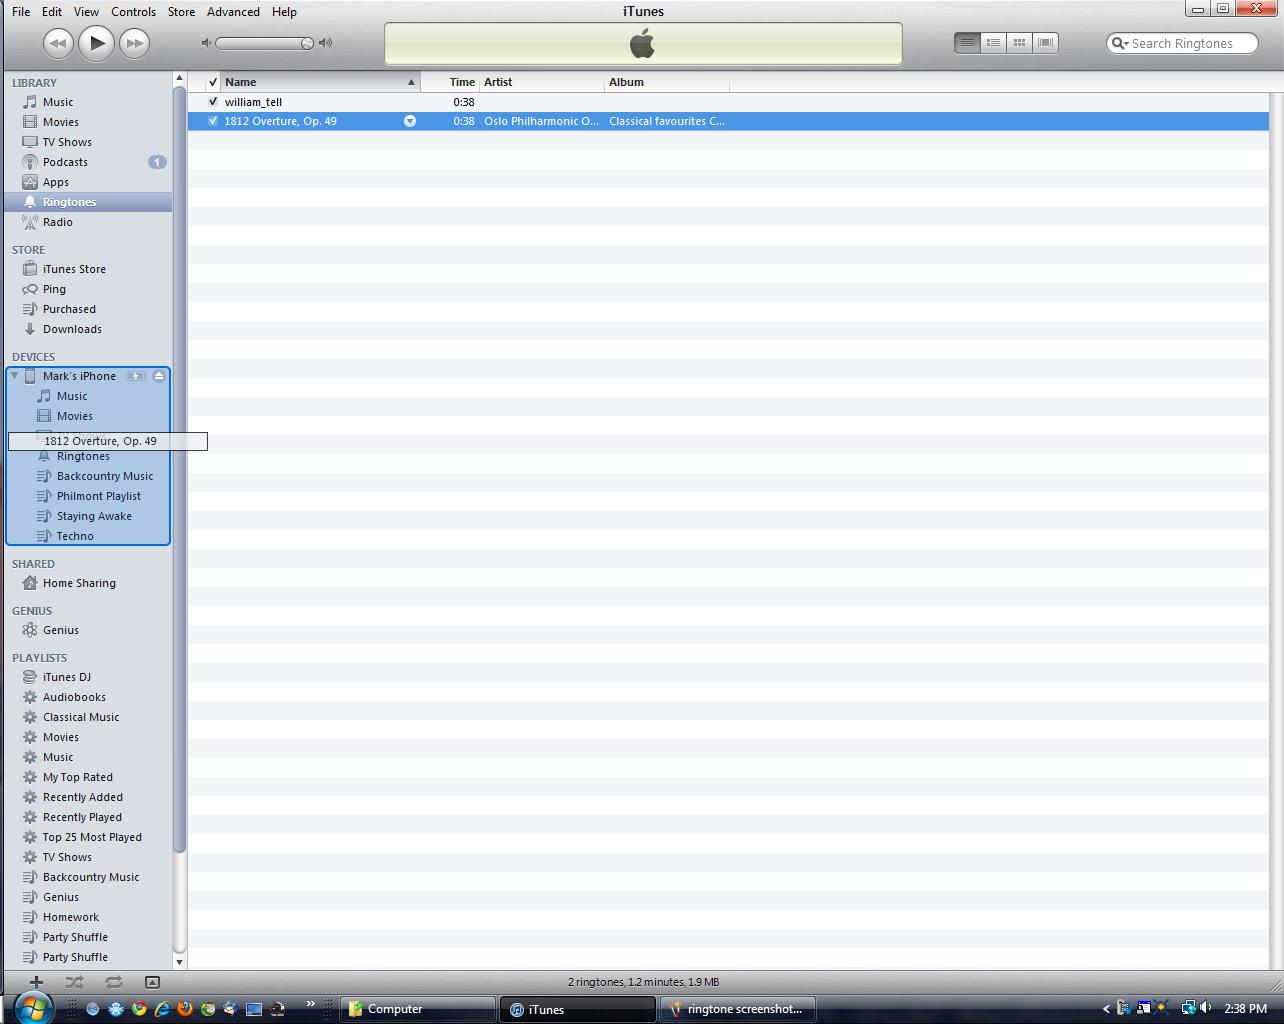Switch to album list view
The image size is (1284, 1024).
click(993, 43)
